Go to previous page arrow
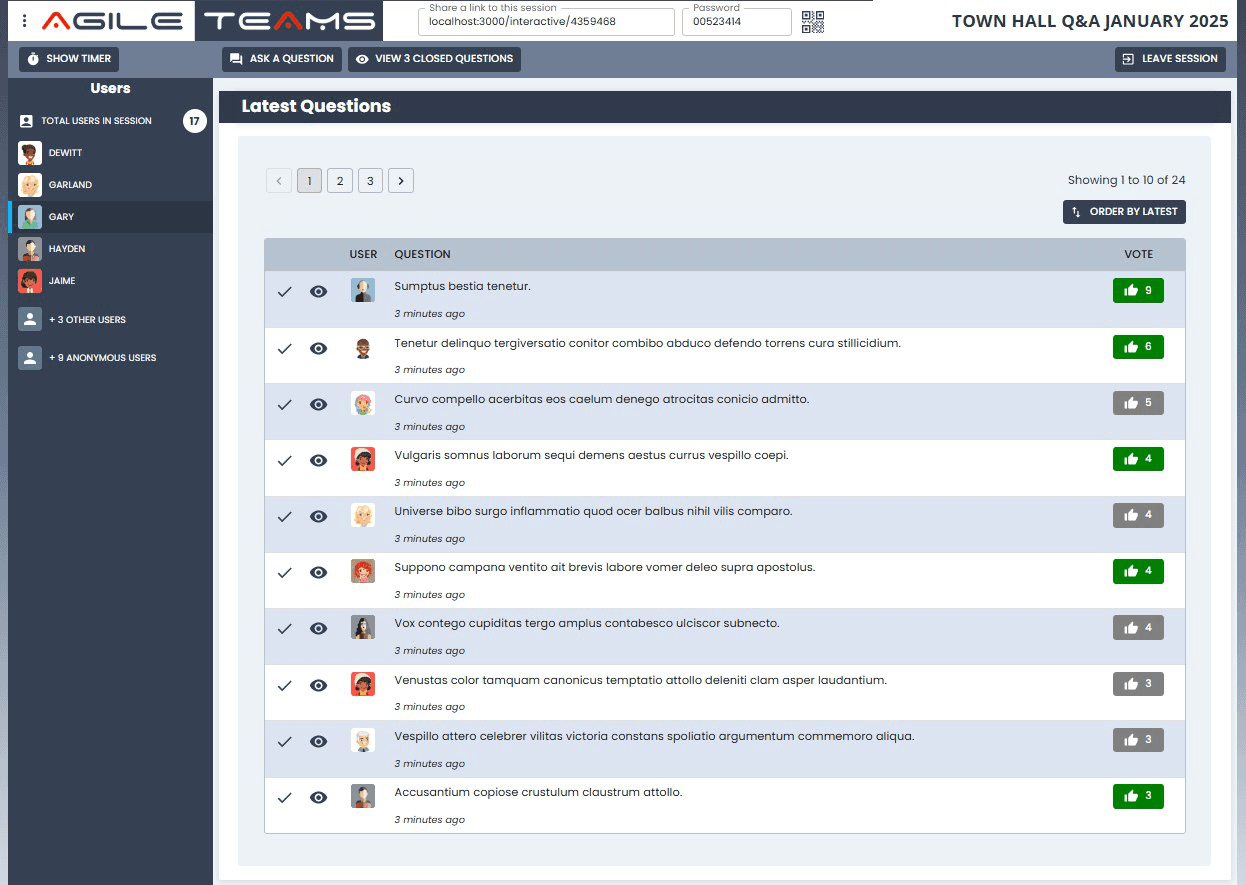The width and height of the screenshot is (1246, 885). point(279,181)
